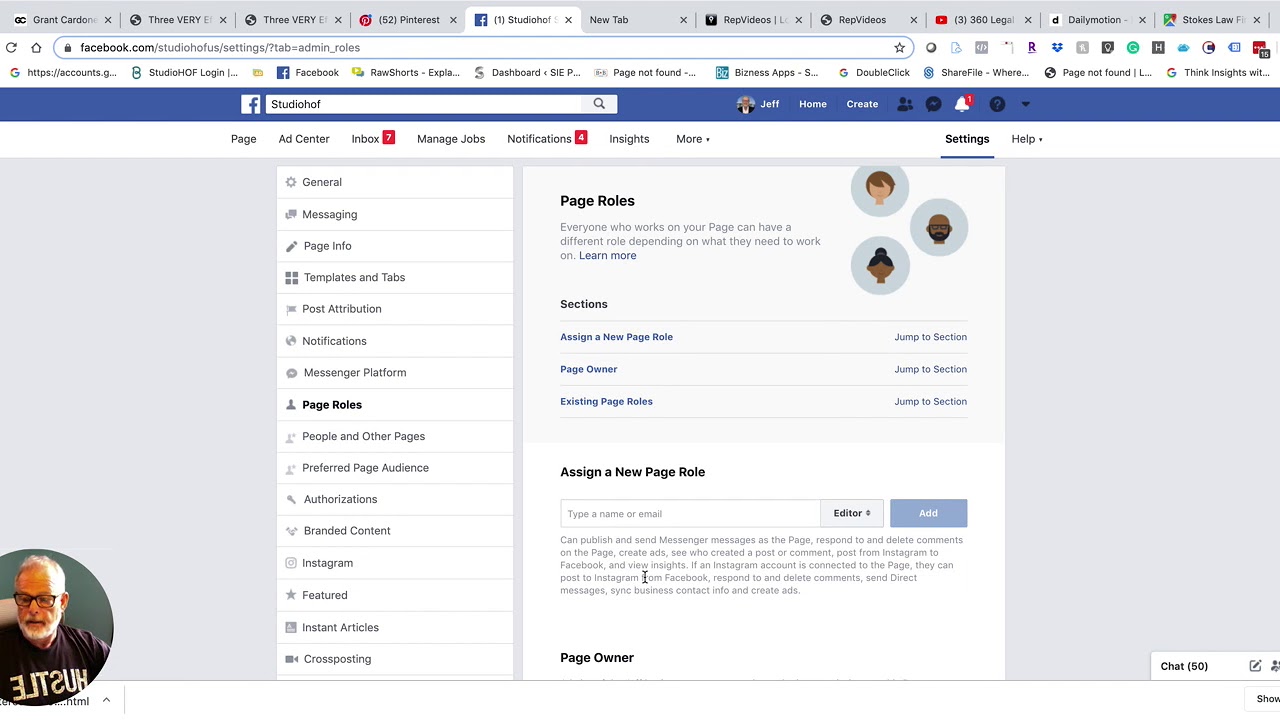Jump to Section for Existing Page Roles
1280x720 pixels.
930,401
